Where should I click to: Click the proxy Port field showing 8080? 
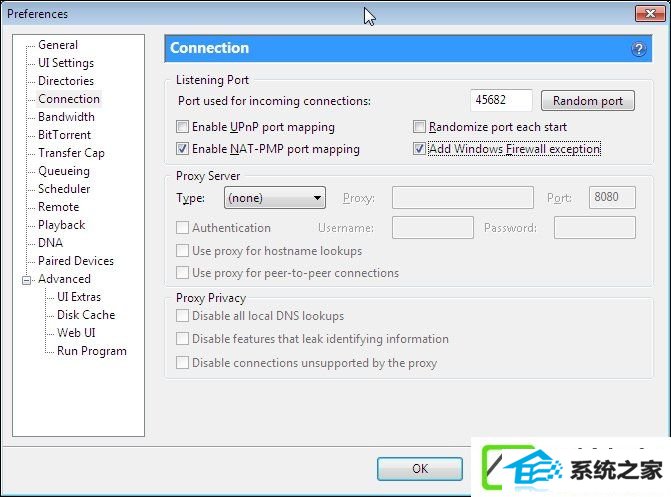612,197
